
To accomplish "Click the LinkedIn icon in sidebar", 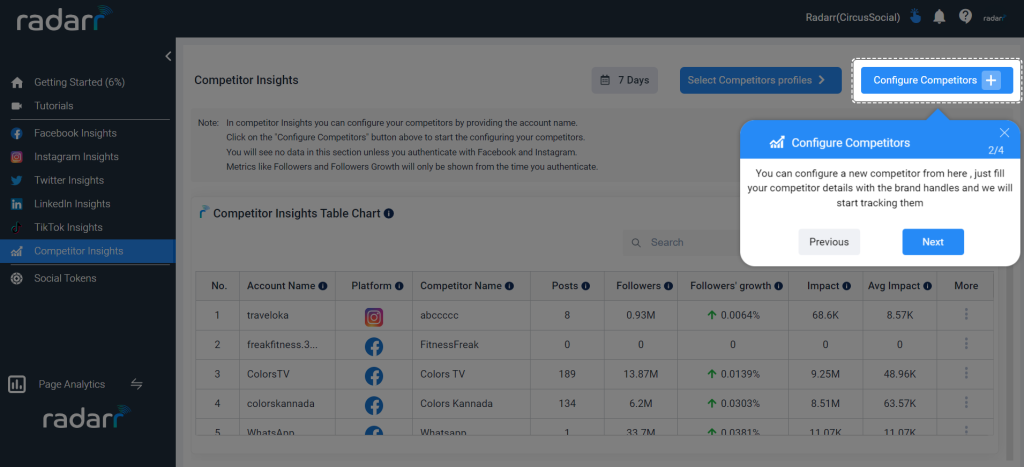I will pos(17,204).
